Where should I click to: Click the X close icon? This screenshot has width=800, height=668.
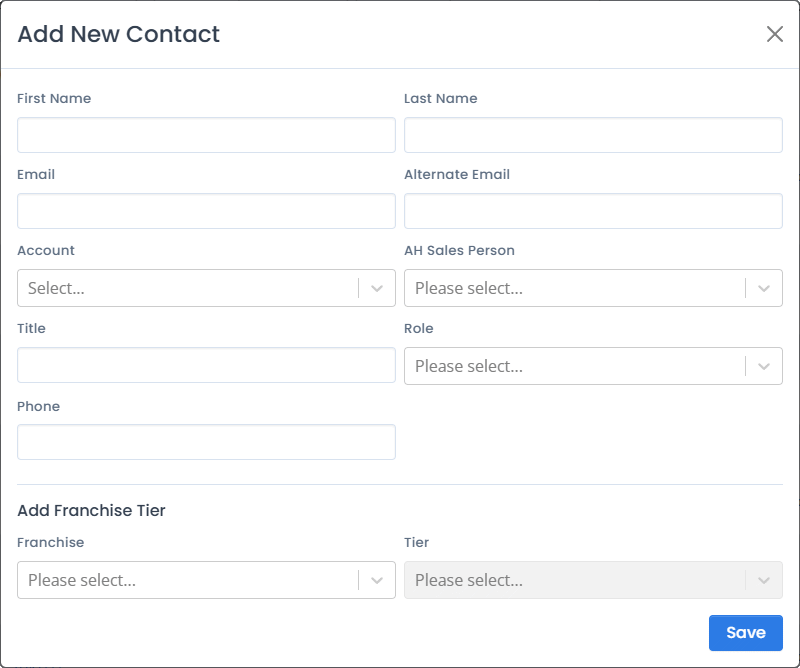coord(775,33)
